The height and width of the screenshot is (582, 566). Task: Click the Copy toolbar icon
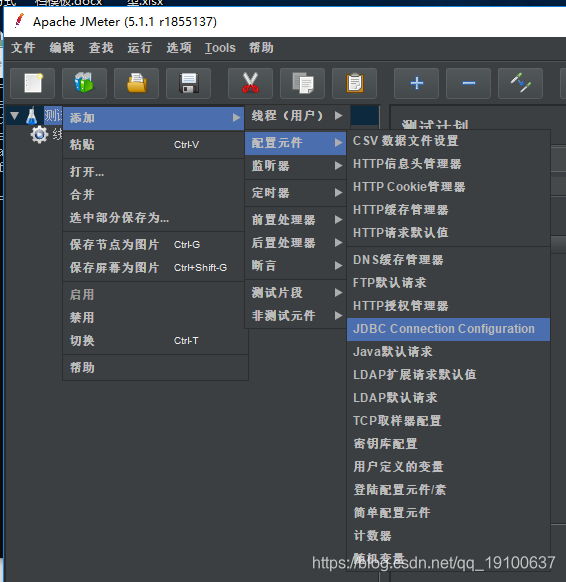302,83
